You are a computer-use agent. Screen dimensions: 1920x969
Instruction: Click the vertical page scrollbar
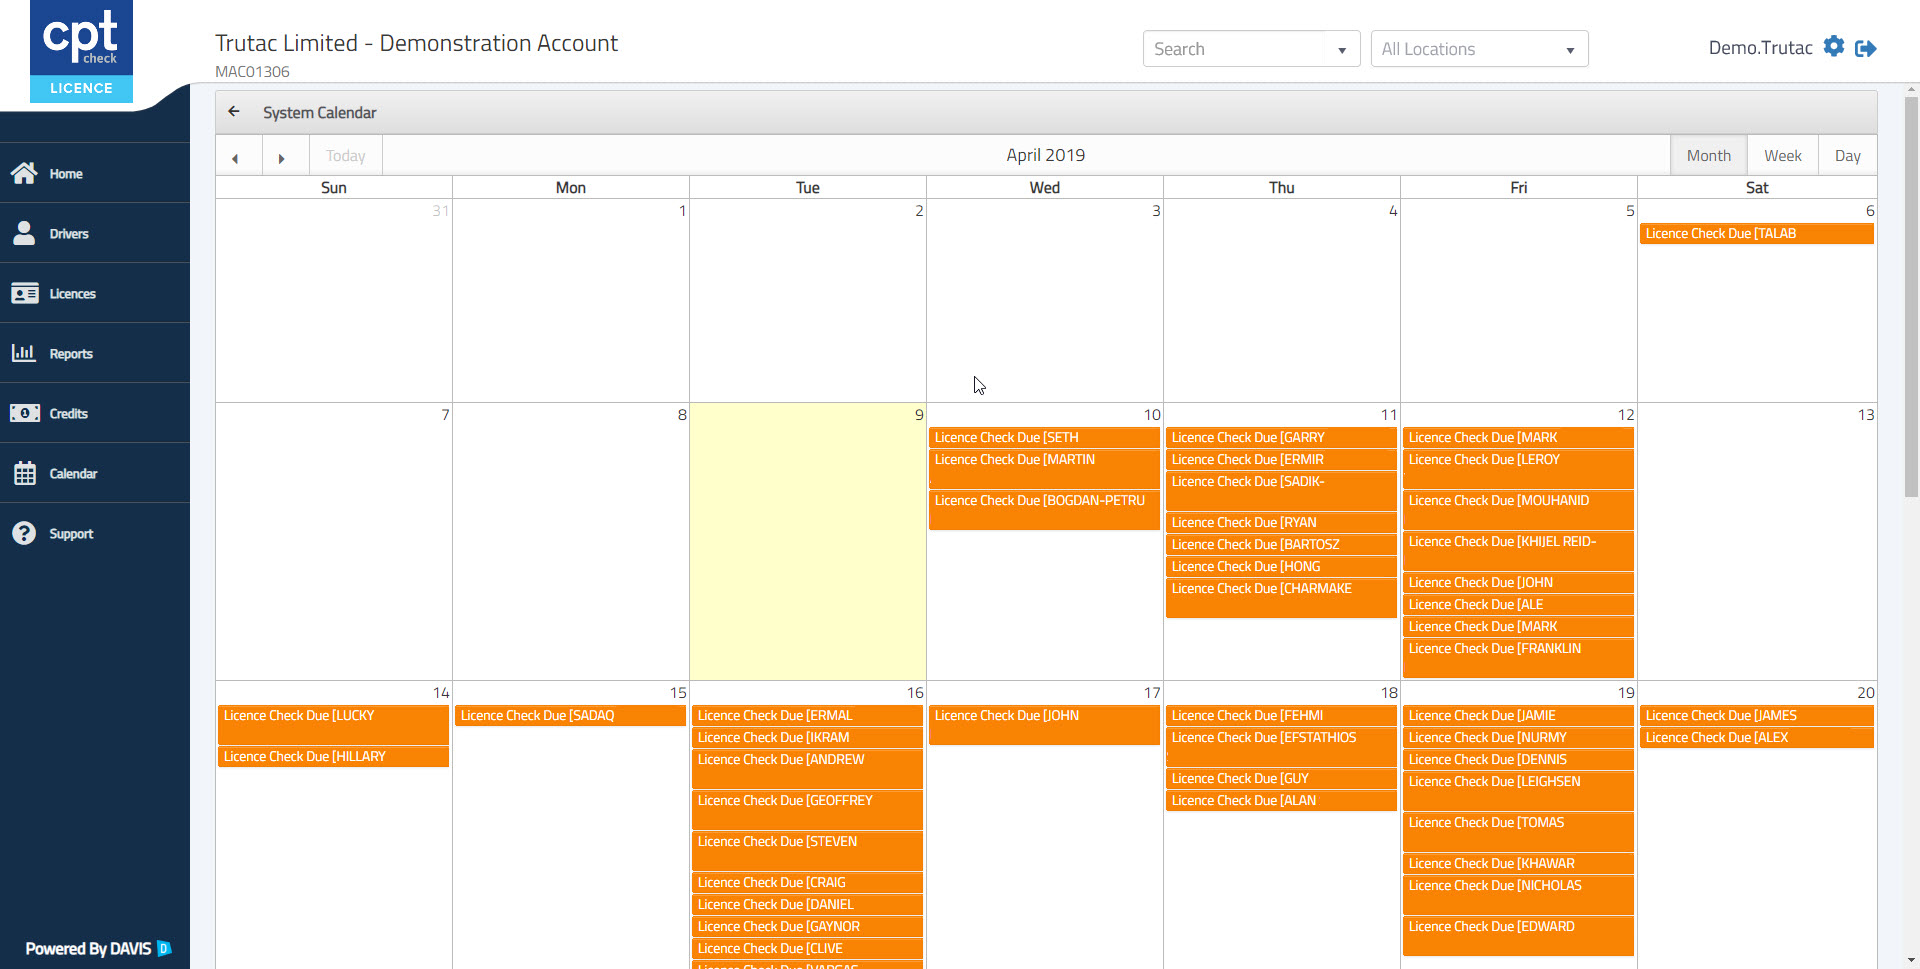pos(1911,300)
